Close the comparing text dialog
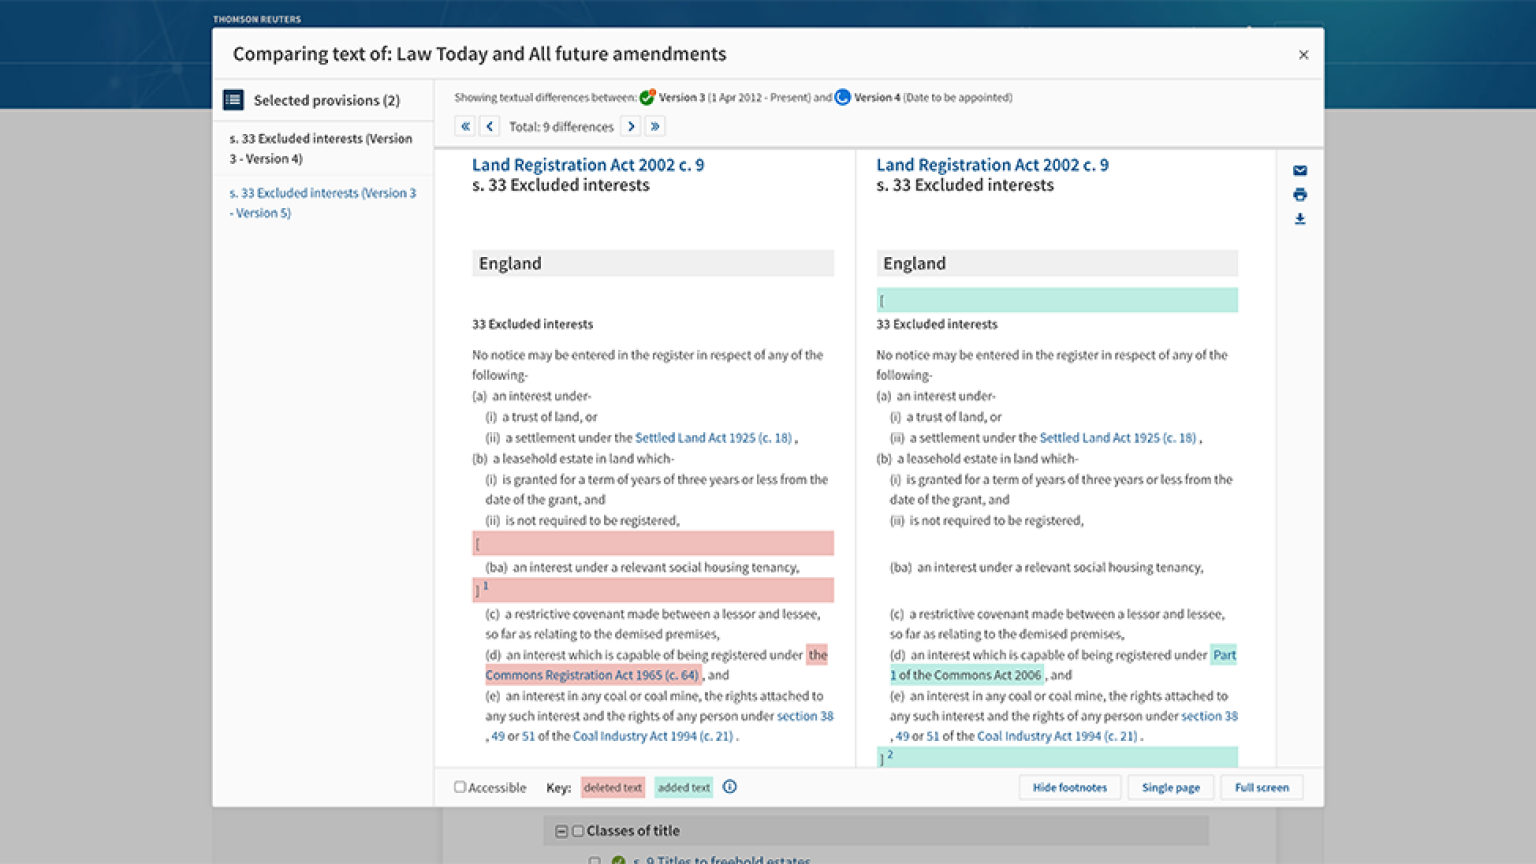 click(x=1303, y=55)
